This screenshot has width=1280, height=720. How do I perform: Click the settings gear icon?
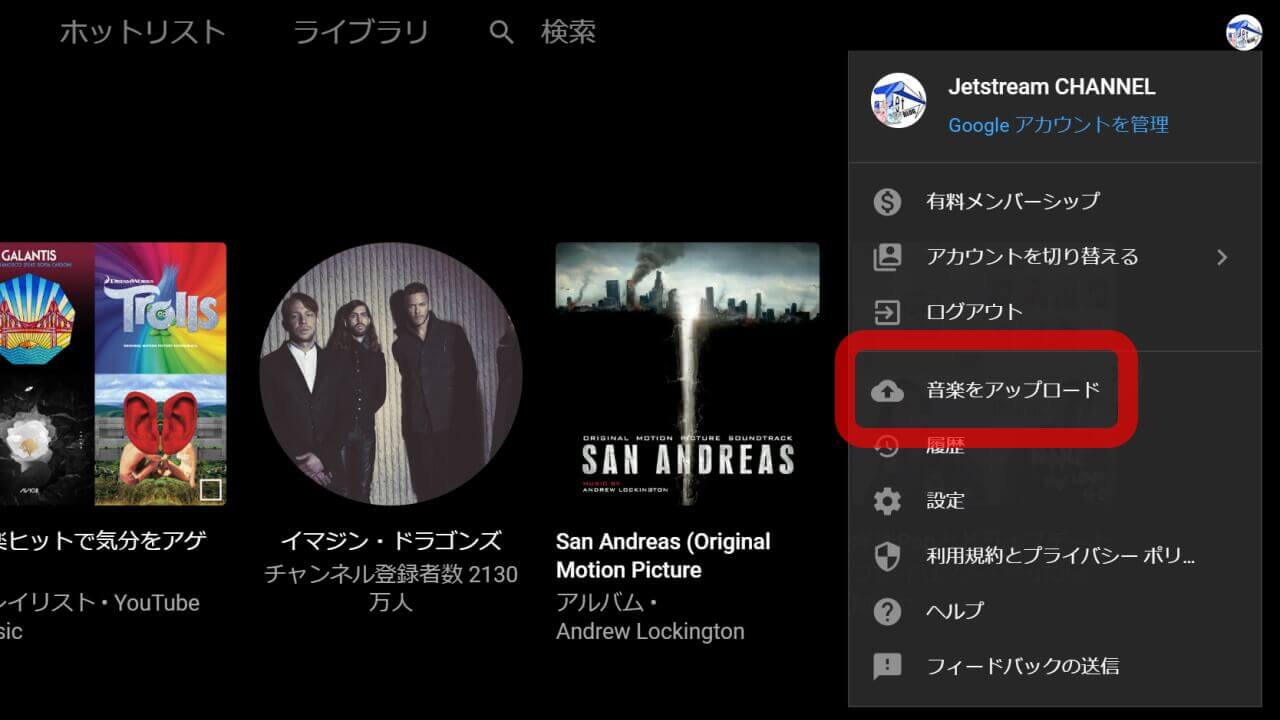tap(887, 501)
